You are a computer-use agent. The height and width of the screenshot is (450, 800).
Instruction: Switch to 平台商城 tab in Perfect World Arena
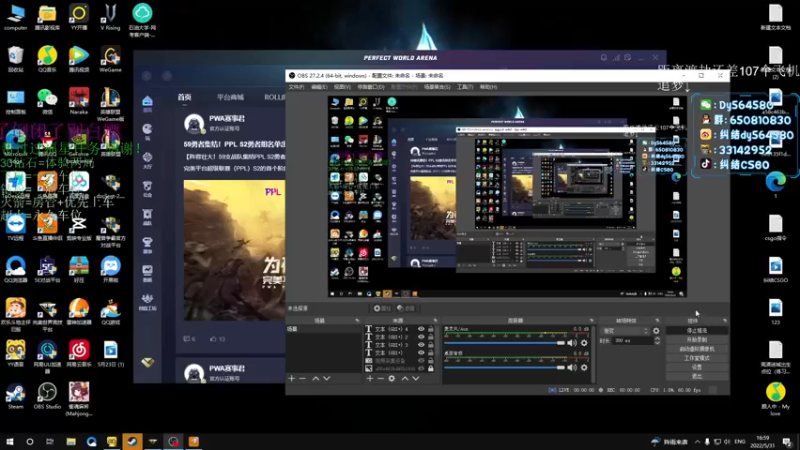230,97
